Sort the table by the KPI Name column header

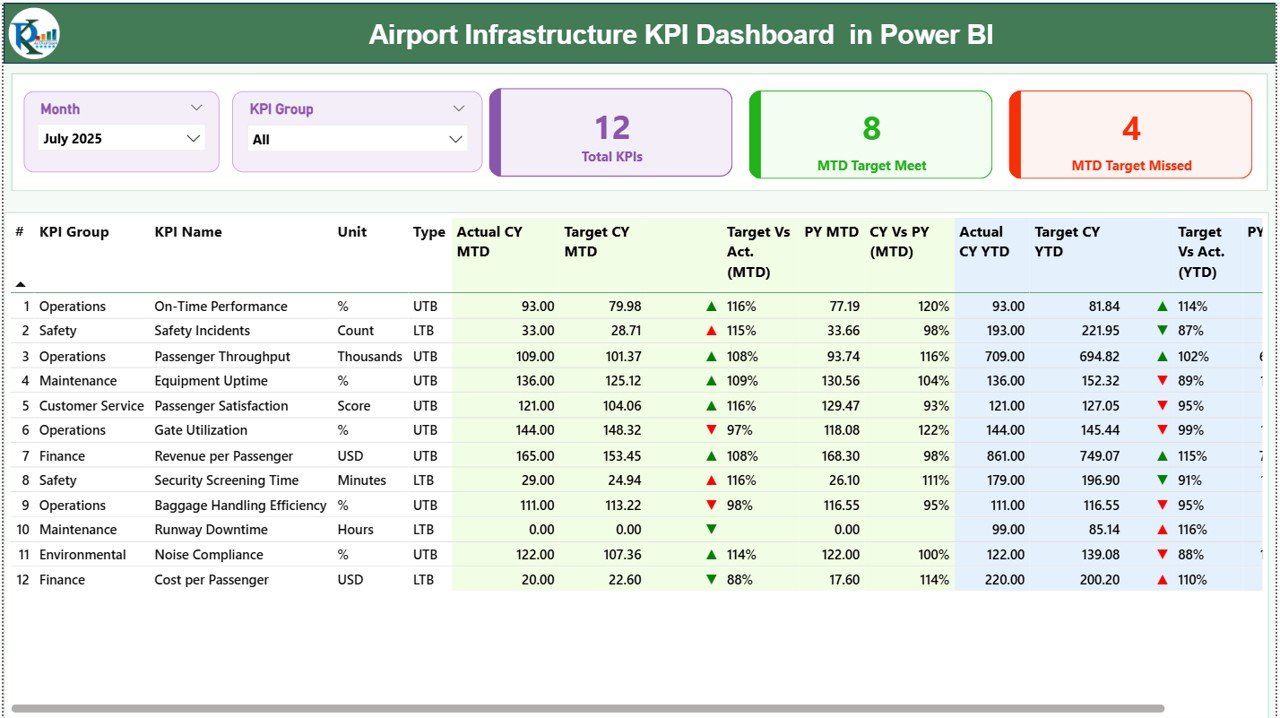tap(188, 232)
